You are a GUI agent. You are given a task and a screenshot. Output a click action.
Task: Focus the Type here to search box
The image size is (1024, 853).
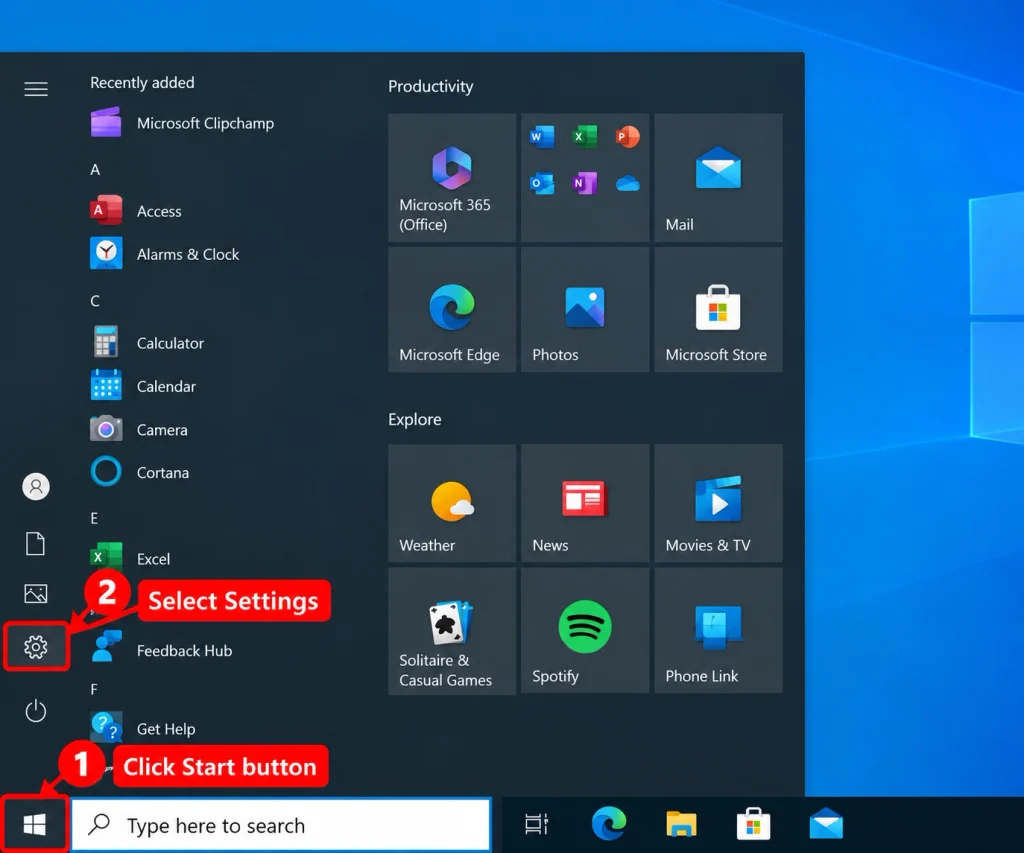click(281, 825)
